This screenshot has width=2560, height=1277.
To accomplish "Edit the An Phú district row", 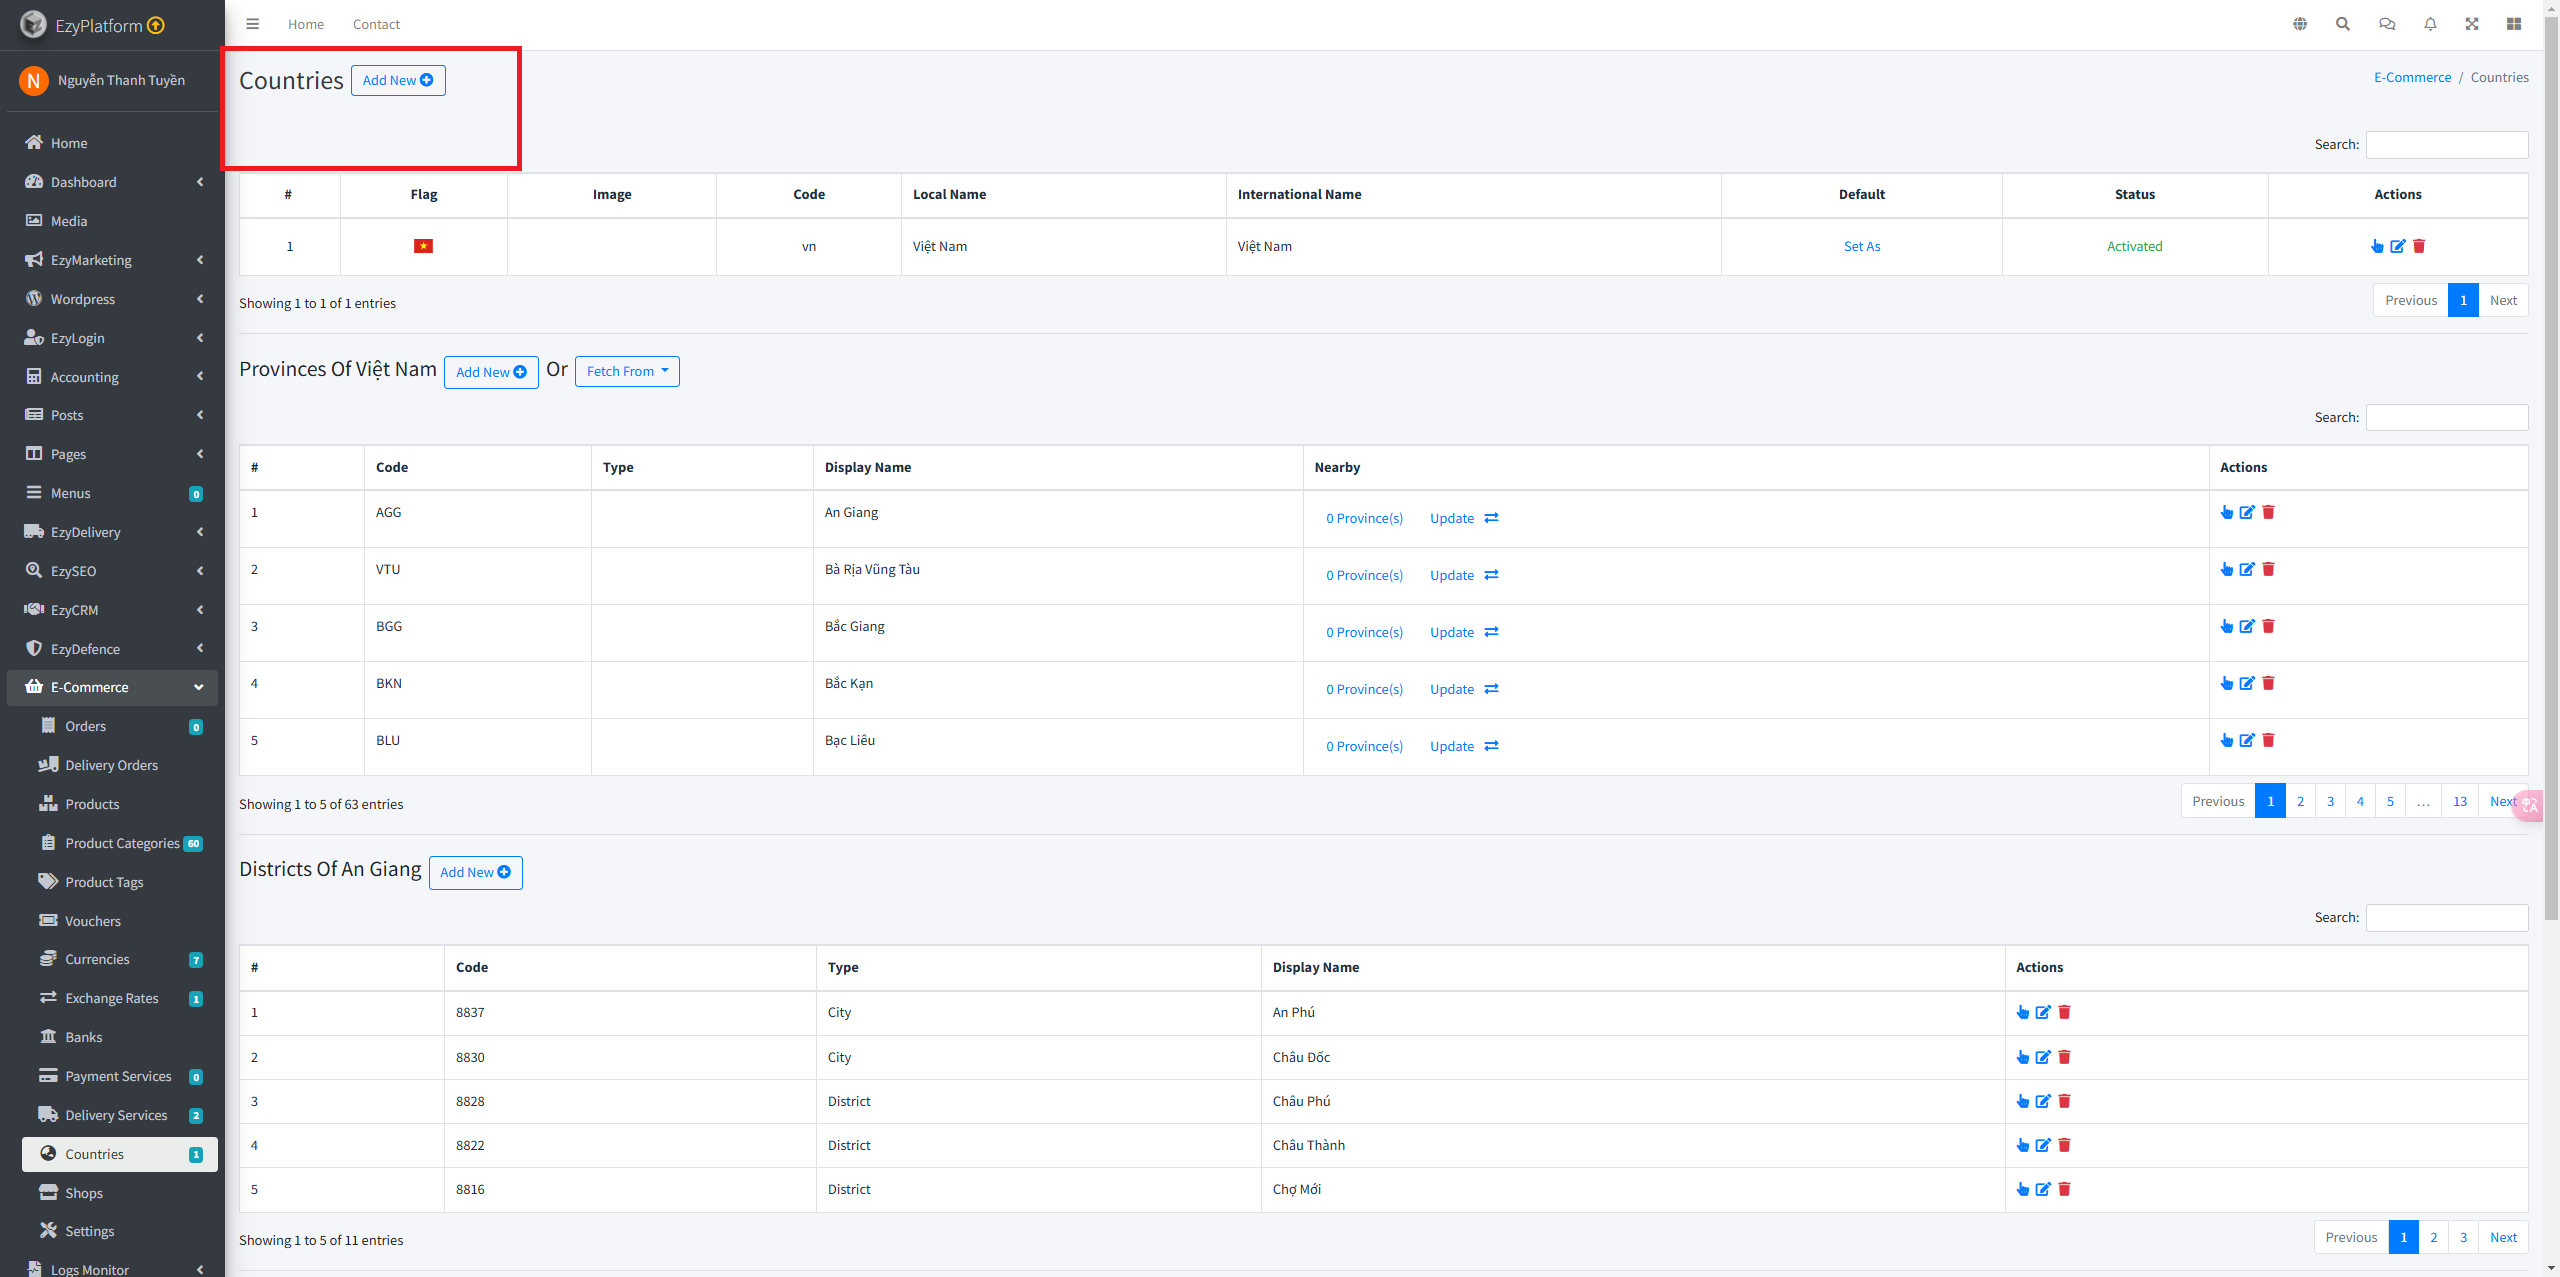I will point(2043,1012).
